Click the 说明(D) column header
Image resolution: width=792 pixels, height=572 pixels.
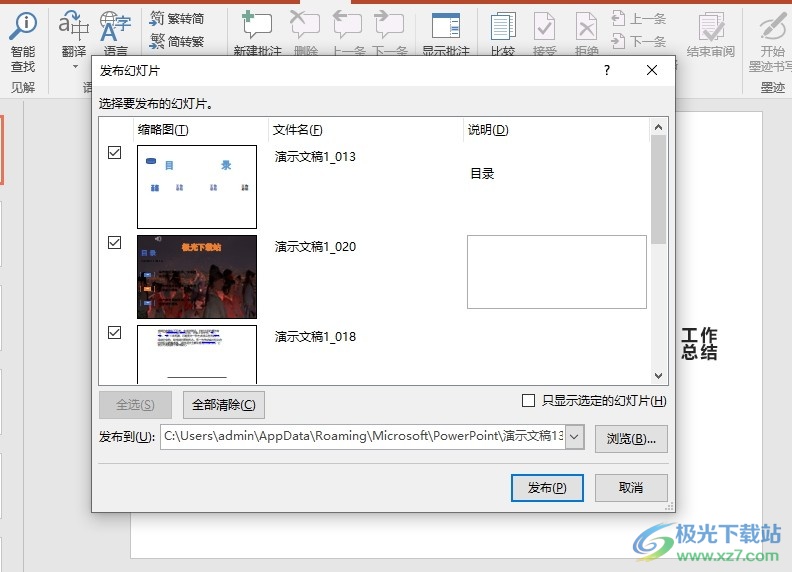coord(556,130)
